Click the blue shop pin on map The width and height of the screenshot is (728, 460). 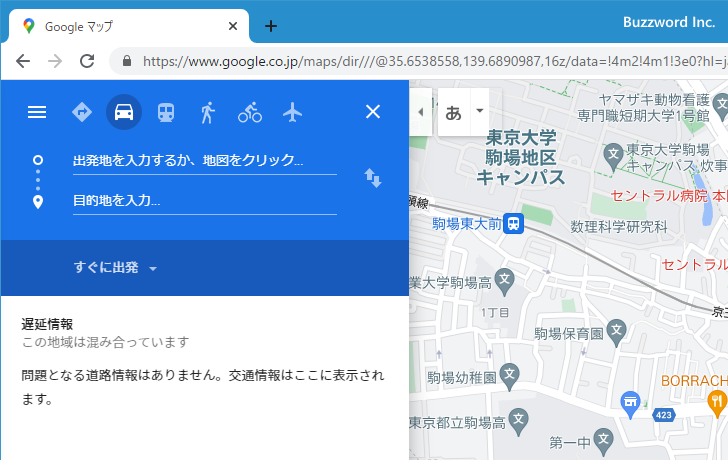point(630,403)
